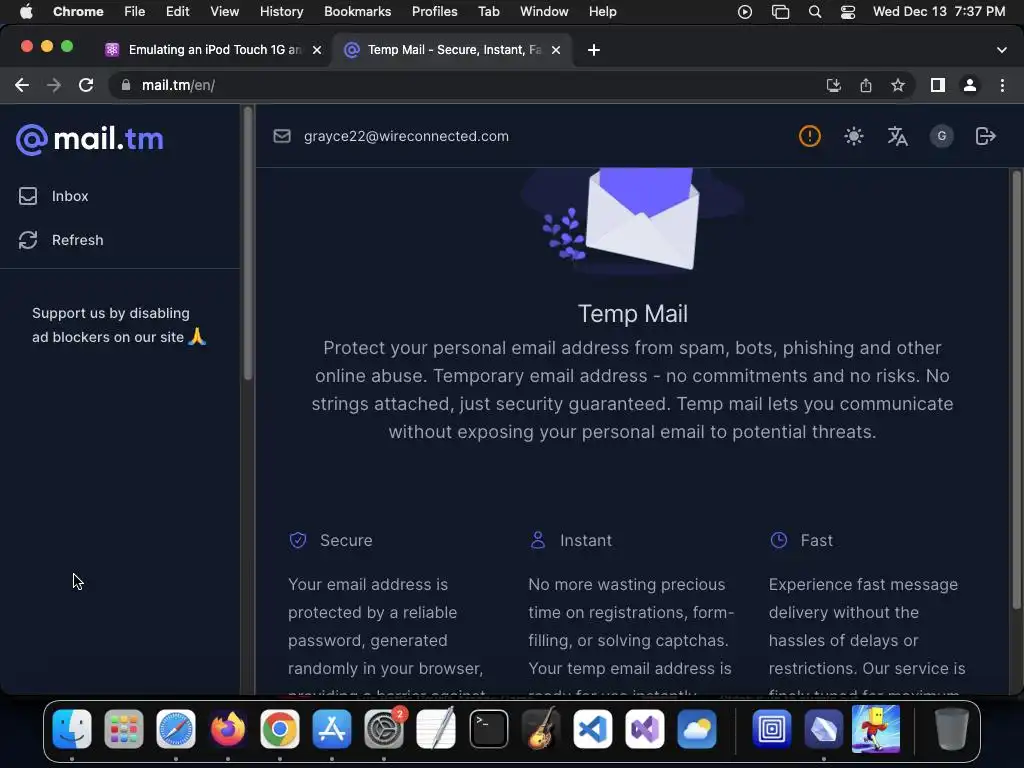Open the Profiles menu
The image size is (1024, 768).
(x=434, y=12)
